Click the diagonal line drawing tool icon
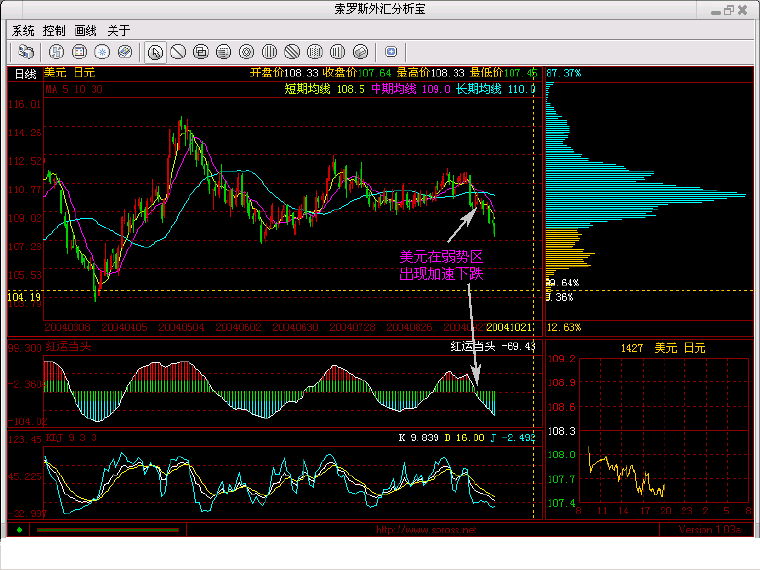Image resolution: width=760 pixels, height=570 pixels. (178, 51)
